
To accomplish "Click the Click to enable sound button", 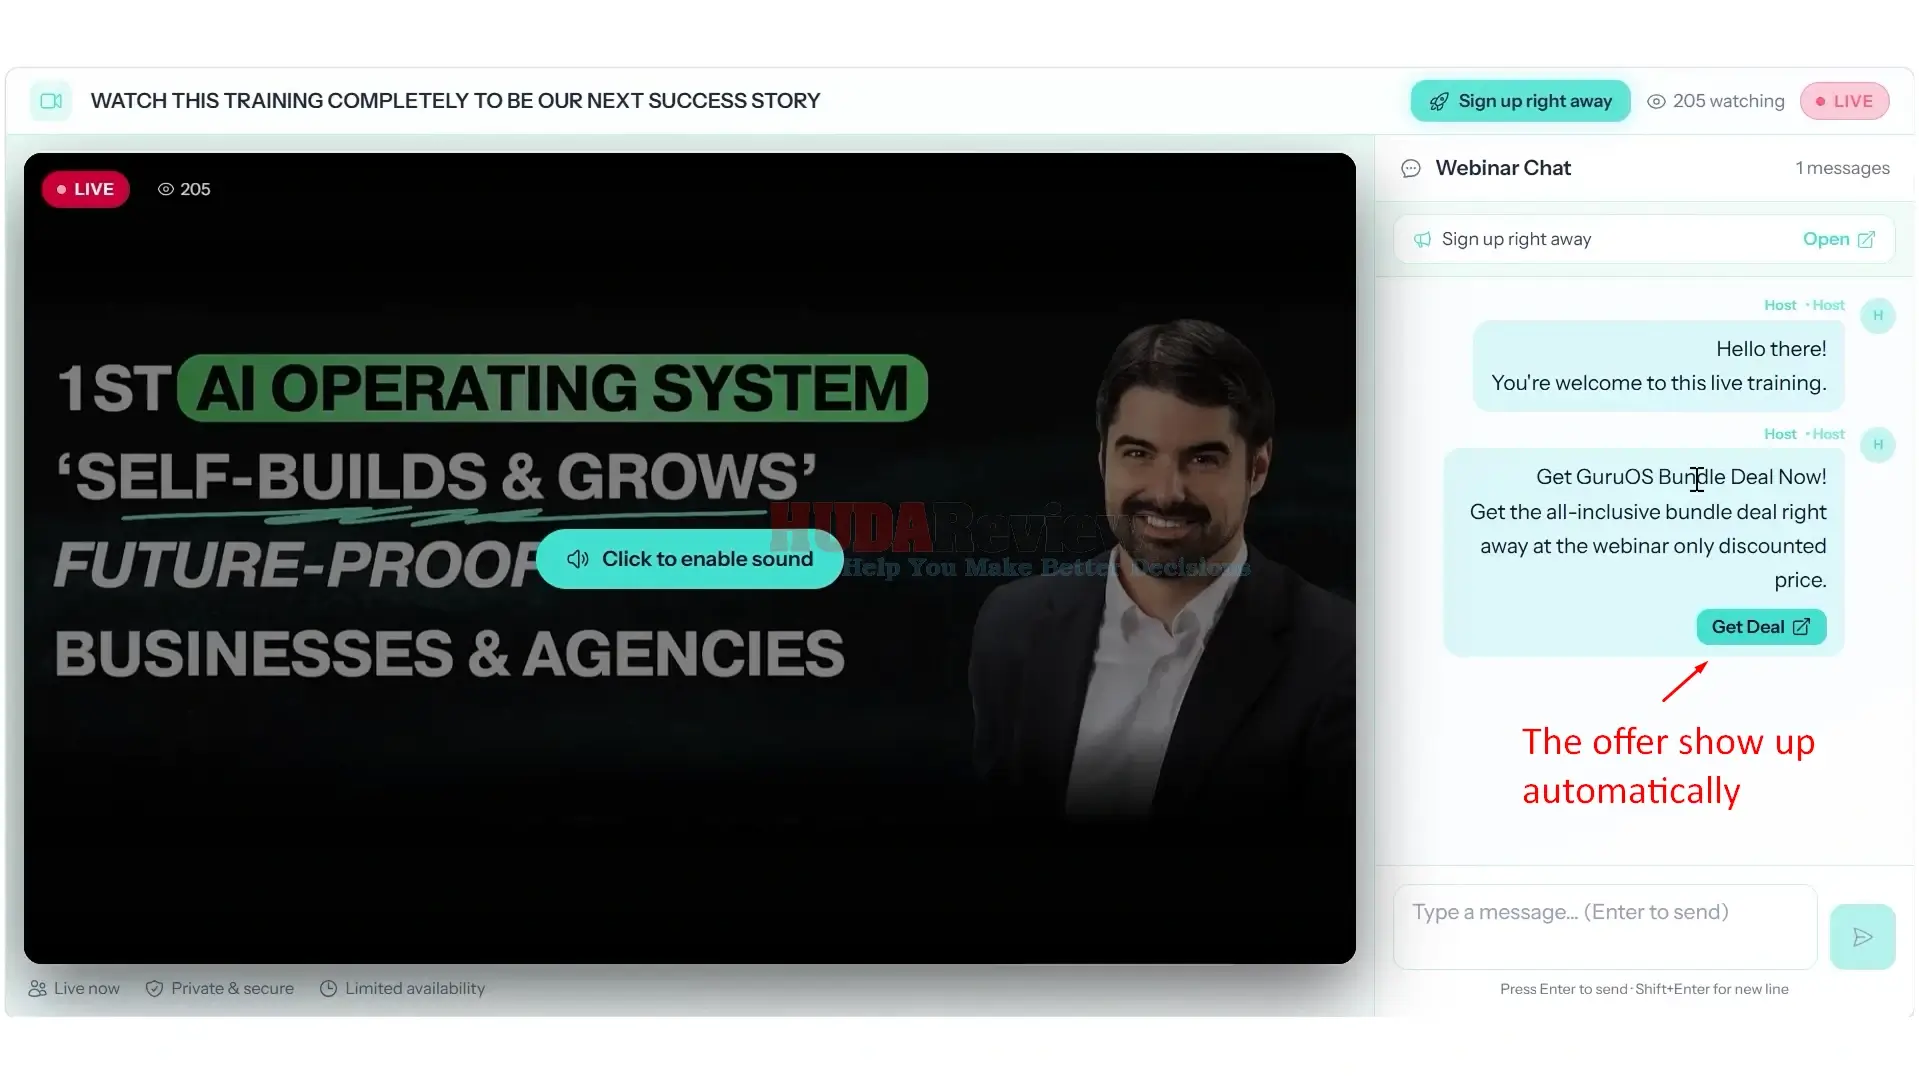I will click(x=689, y=559).
